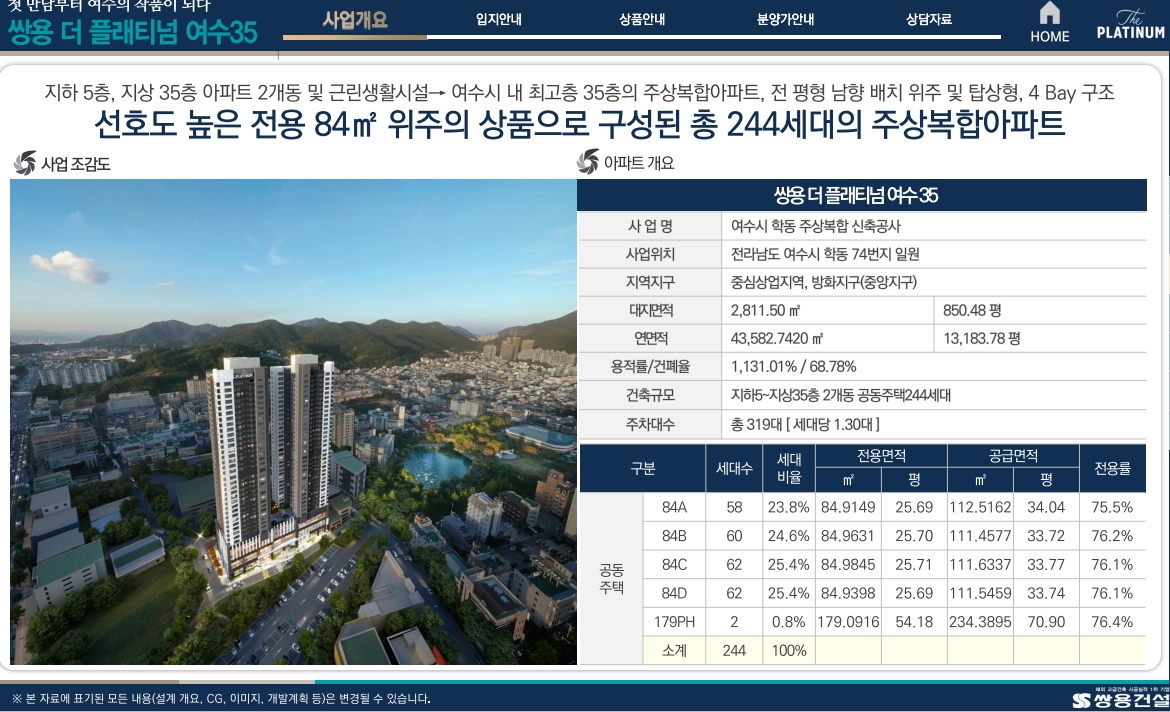This screenshot has width=1170, height=712.
Task: Click the table title 쌍용 더 플래티넘 여수 35
Action: click(856, 196)
